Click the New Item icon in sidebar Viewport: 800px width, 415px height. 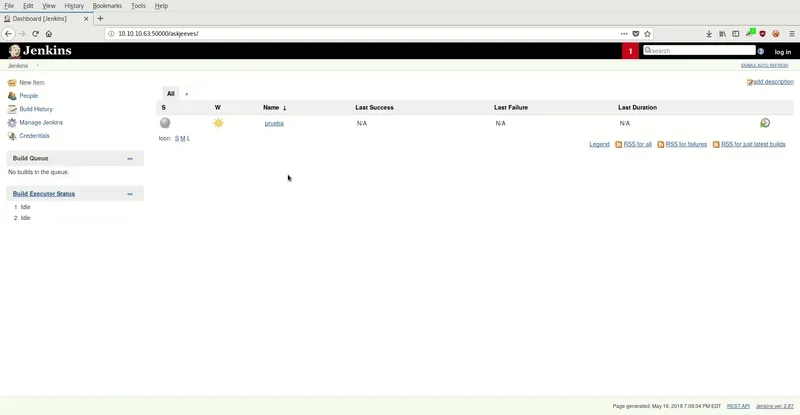(x=12, y=83)
